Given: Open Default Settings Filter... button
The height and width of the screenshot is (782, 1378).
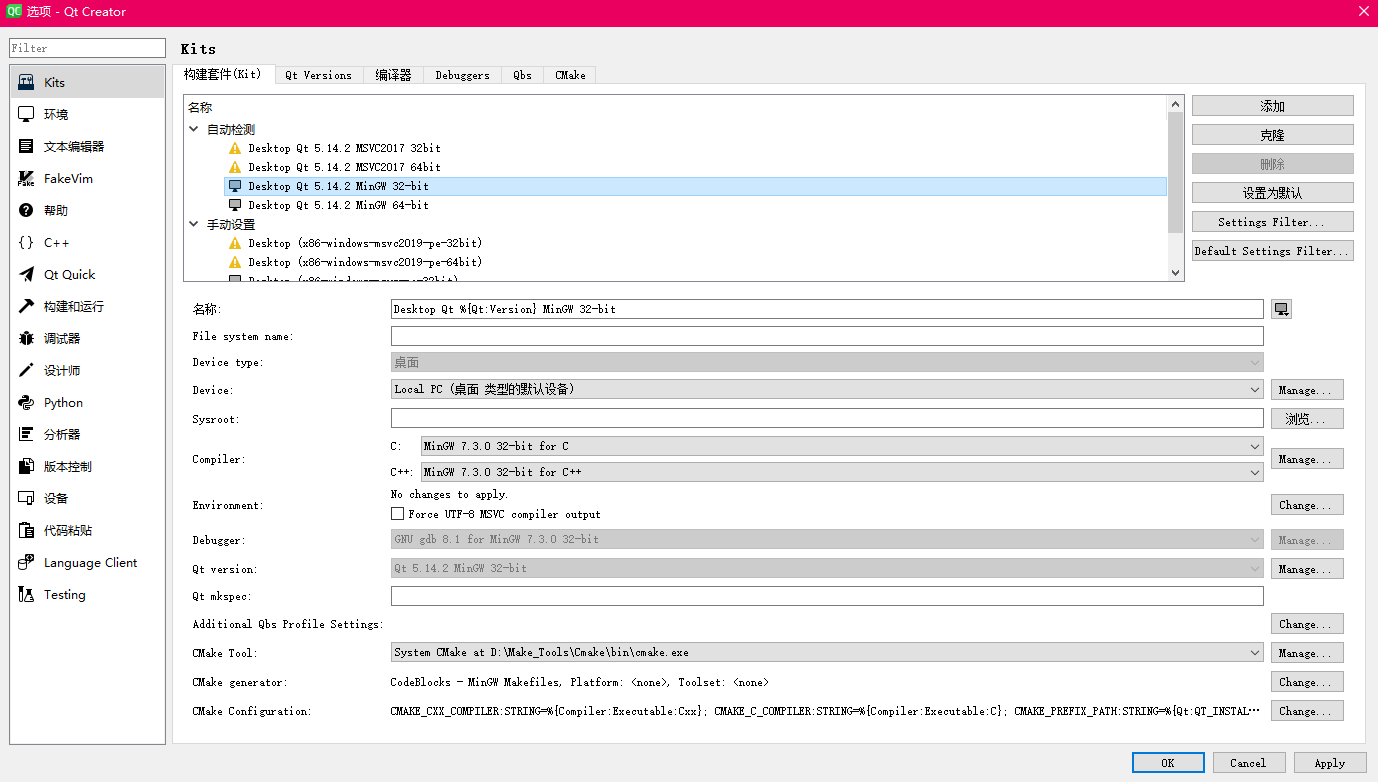Looking at the screenshot, I should coord(1272,251).
